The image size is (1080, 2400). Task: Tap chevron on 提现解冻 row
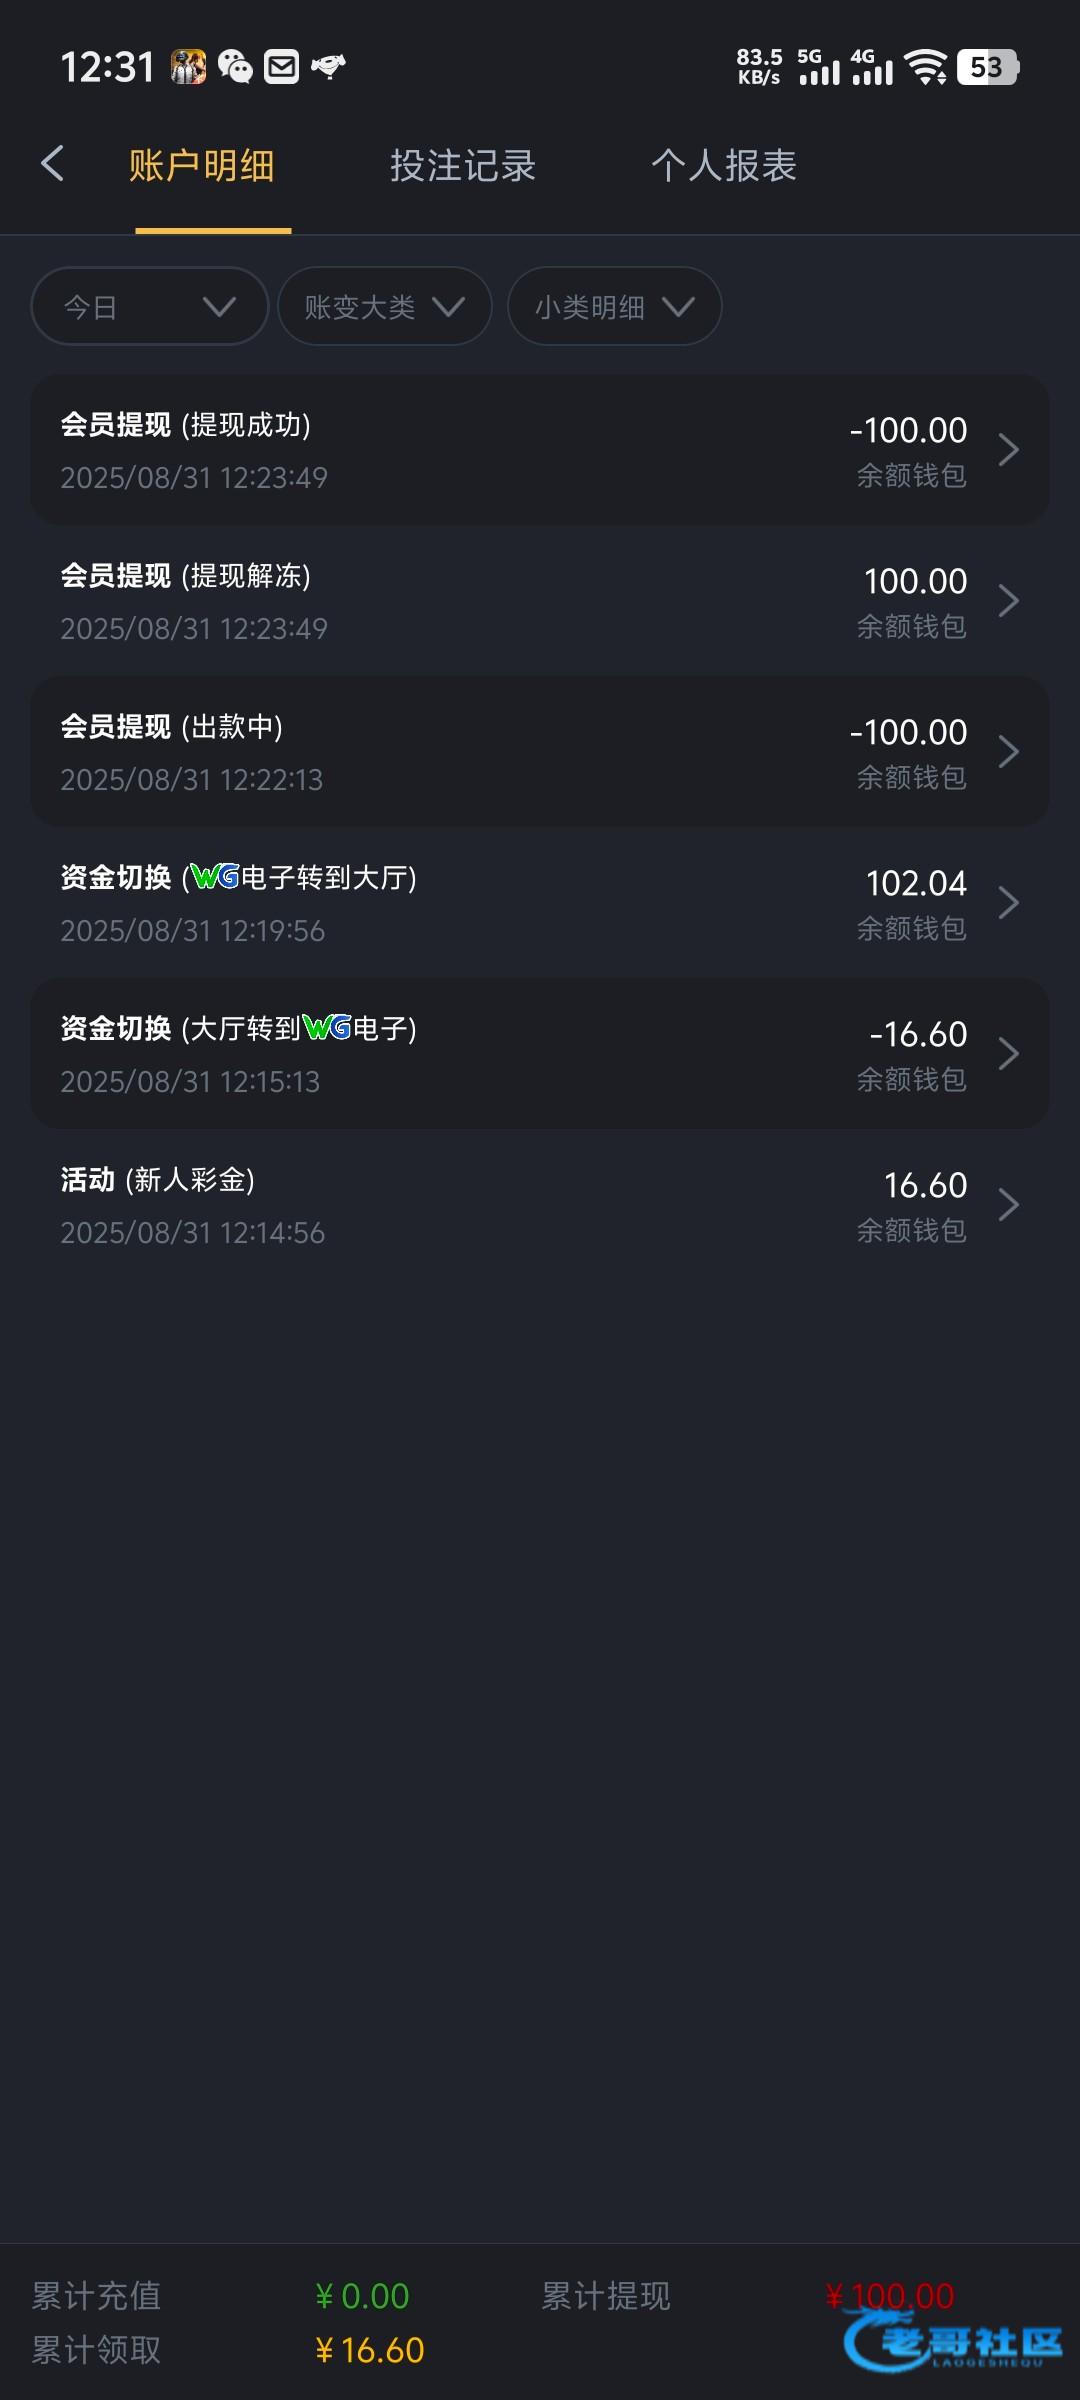[1008, 601]
